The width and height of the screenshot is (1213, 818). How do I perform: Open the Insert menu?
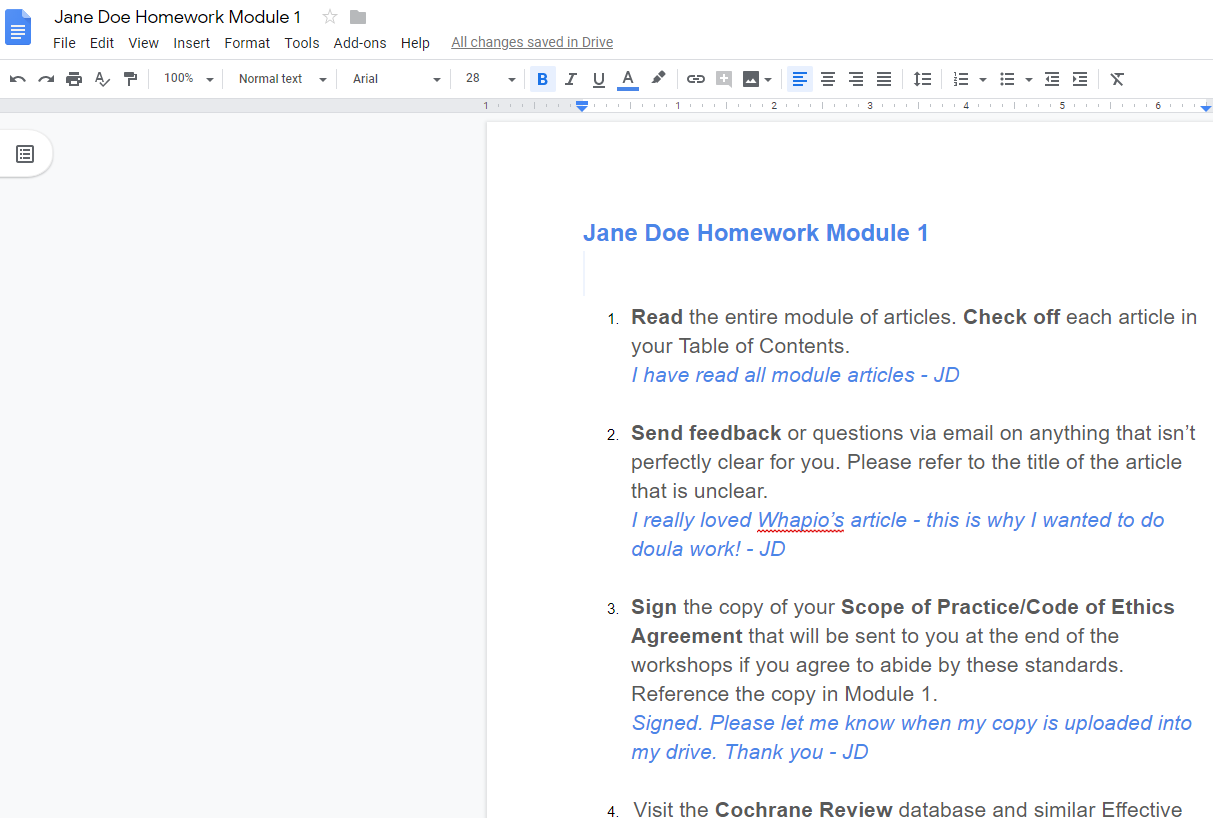pos(192,43)
